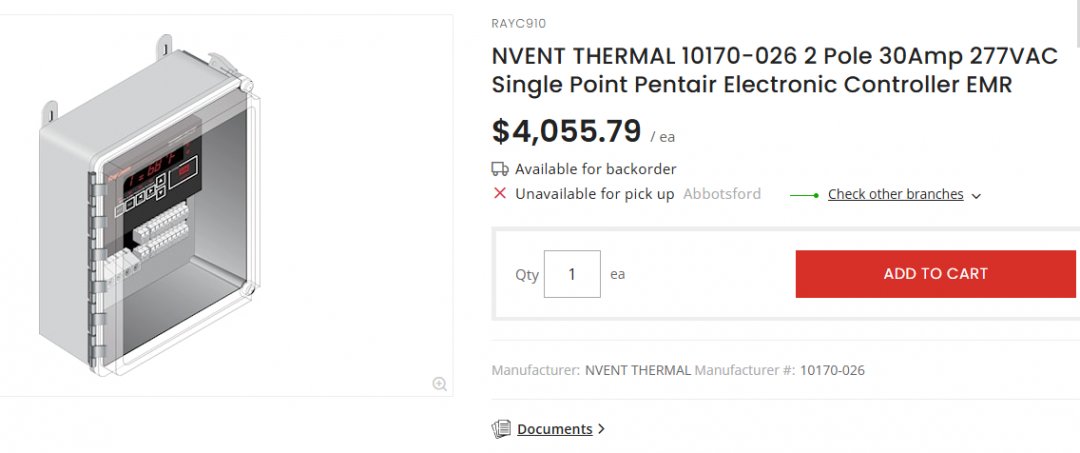The width and height of the screenshot is (1080, 453).
Task: Open the Check other branches link
Action: tap(895, 194)
